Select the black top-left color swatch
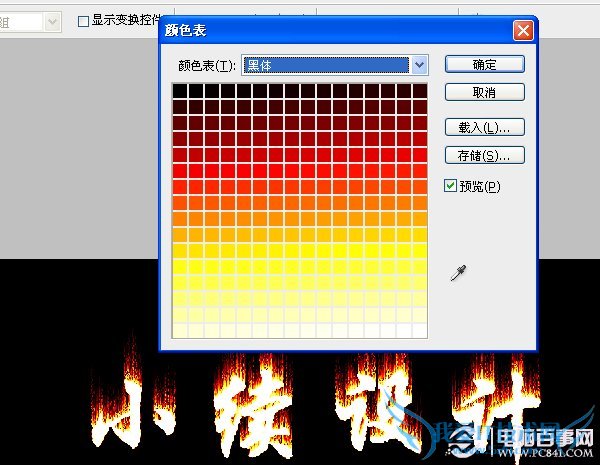 tap(180, 91)
